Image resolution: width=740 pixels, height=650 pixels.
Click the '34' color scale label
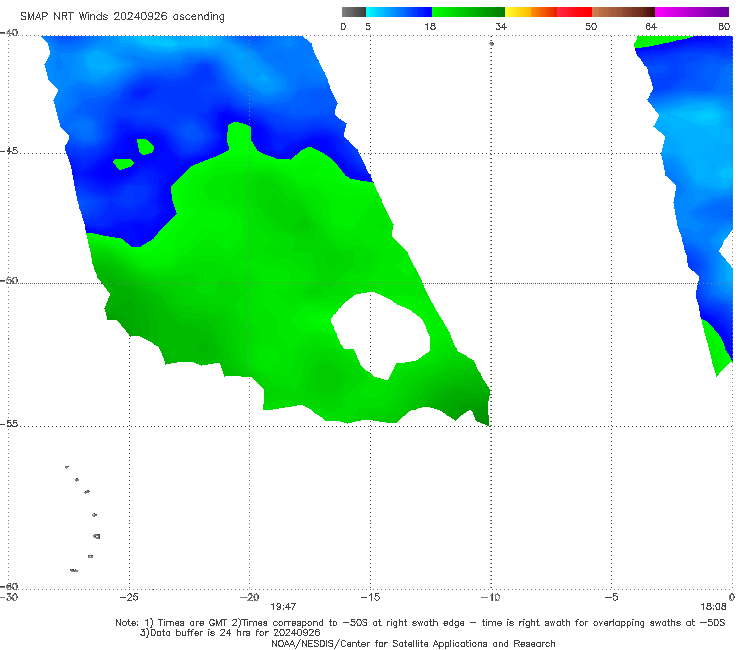(x=501, y=26)
